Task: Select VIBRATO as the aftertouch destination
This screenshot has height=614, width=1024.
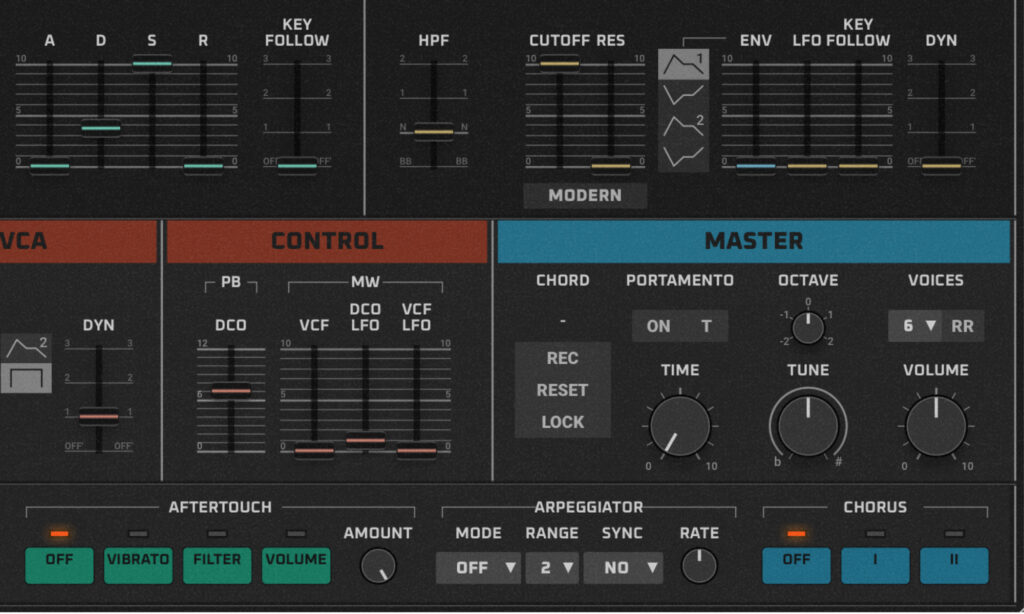Action: point(138,563)
